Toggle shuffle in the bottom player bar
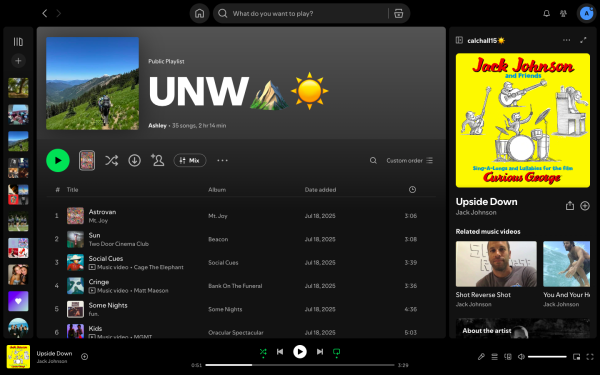The image size is (600, 375). (x=263, y=352)
